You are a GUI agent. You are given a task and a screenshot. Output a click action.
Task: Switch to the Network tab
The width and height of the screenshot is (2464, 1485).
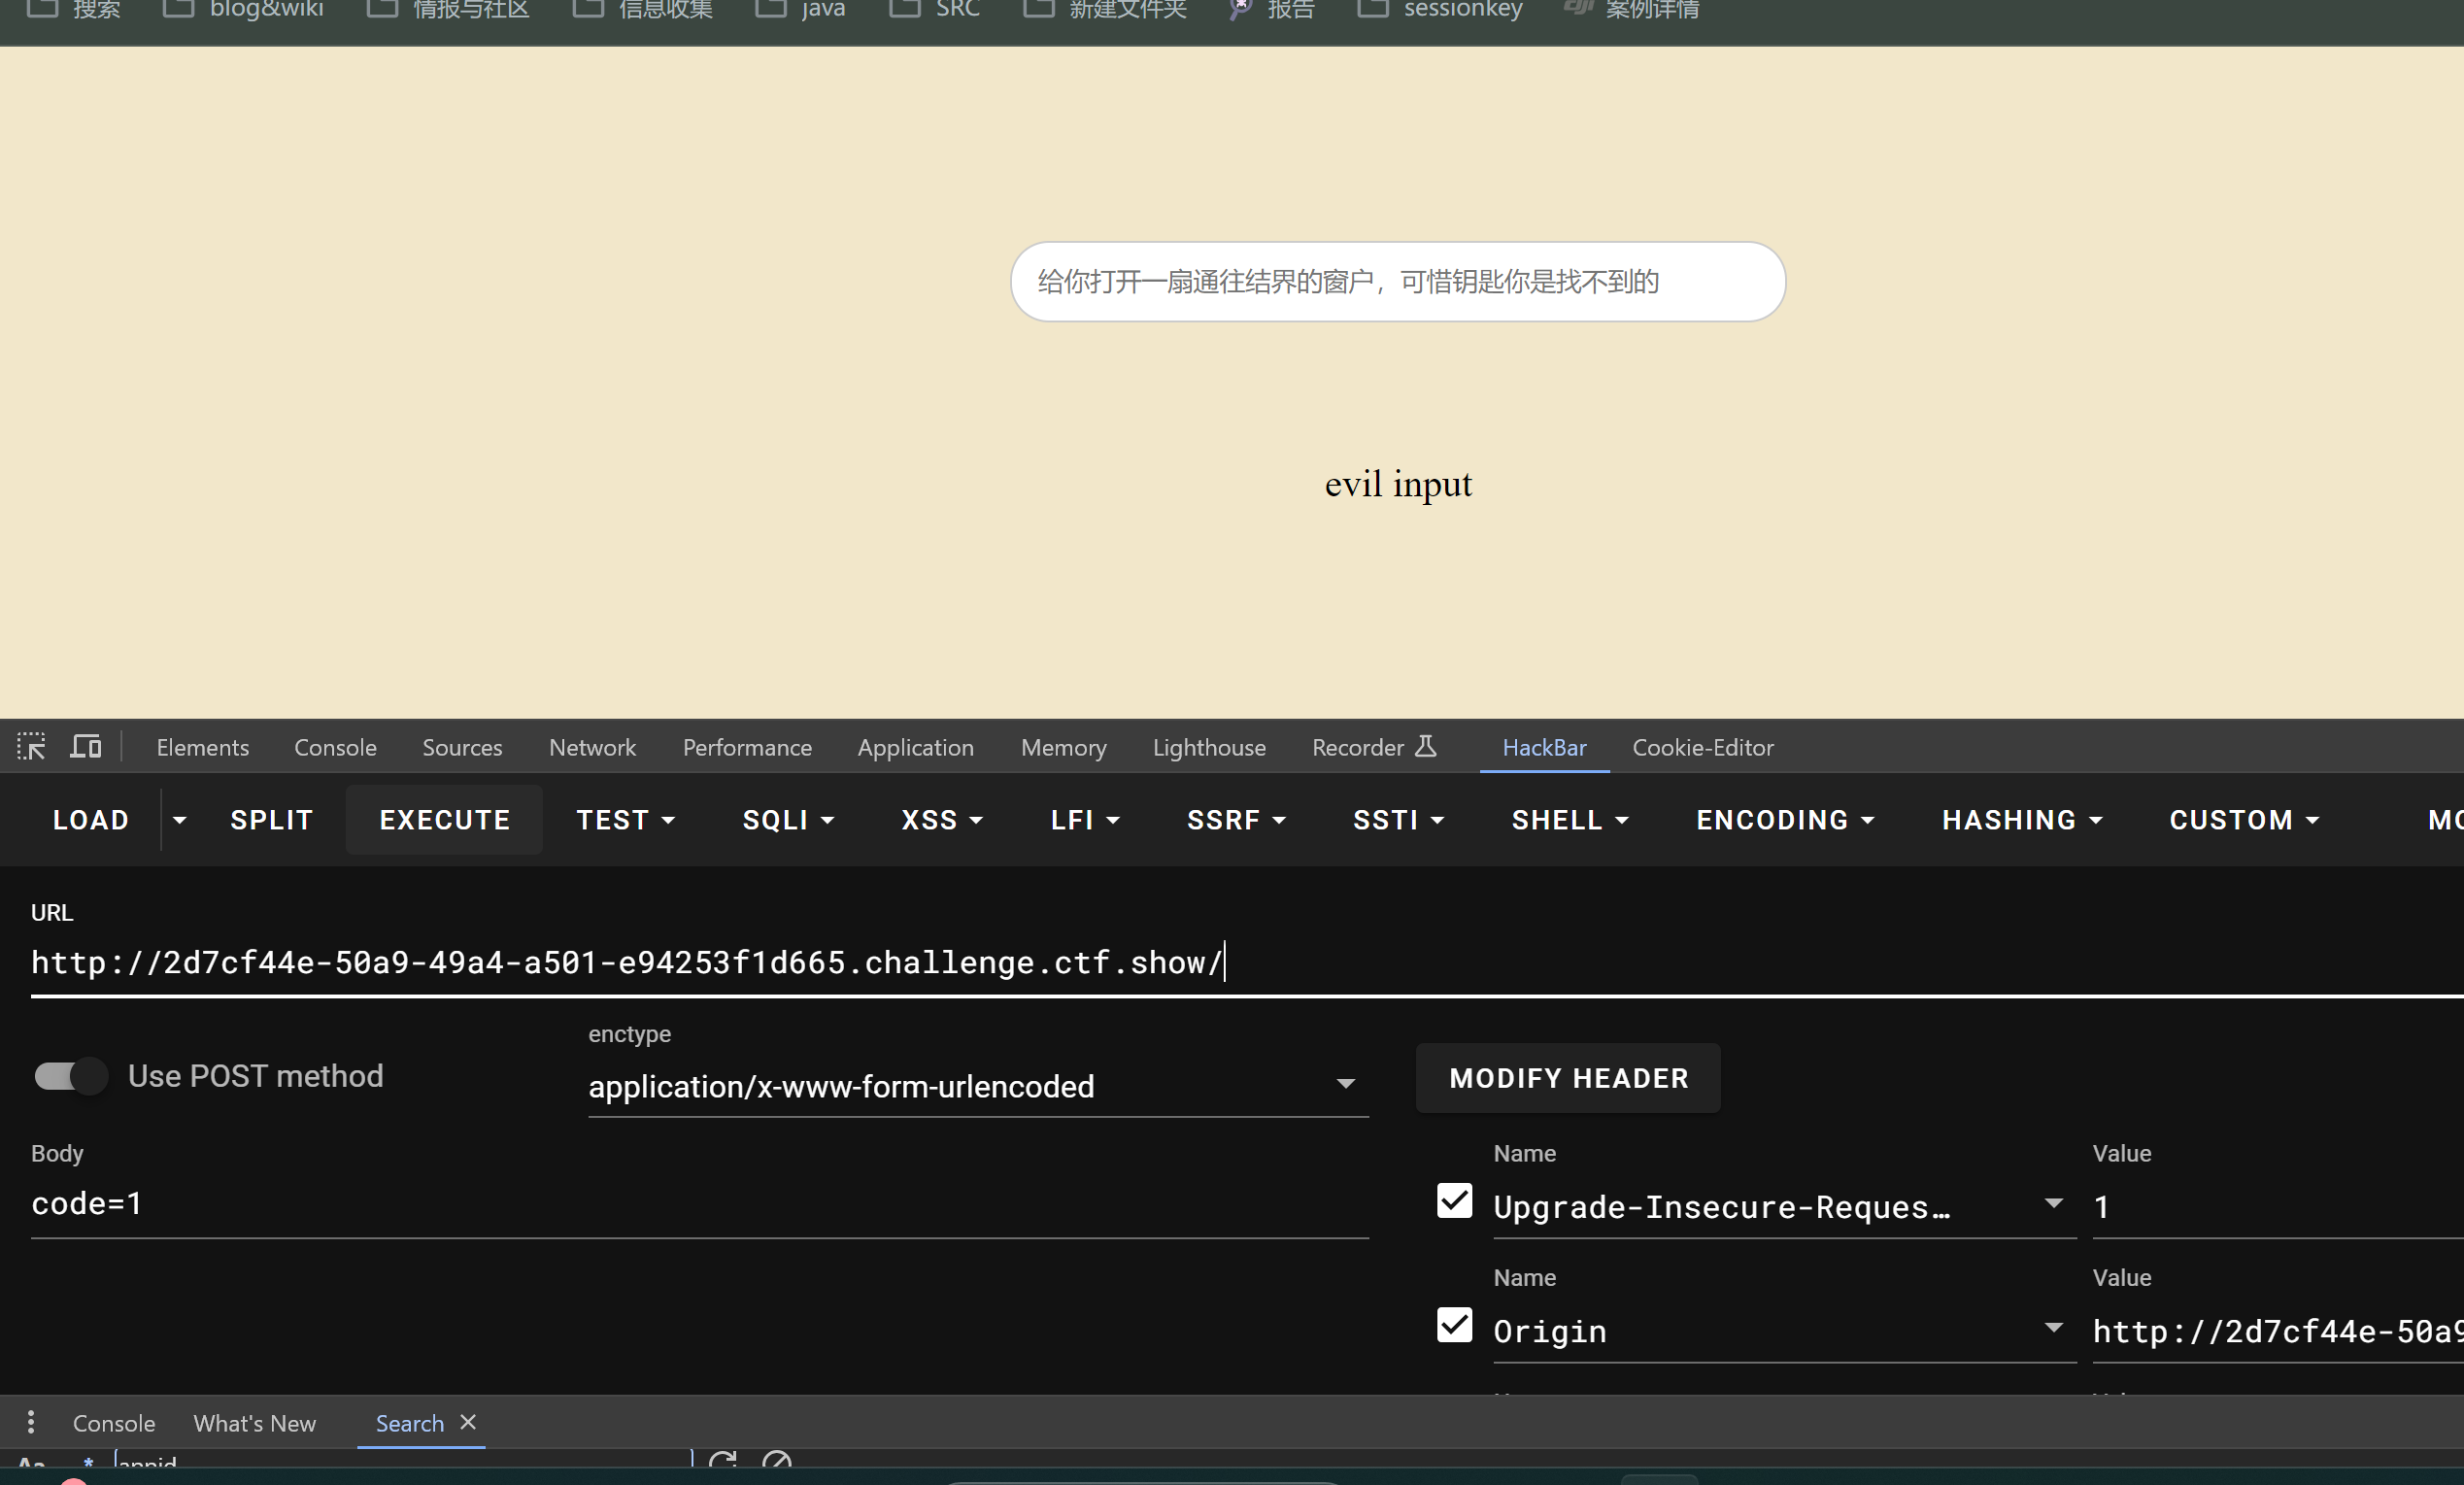click(592, 747)
